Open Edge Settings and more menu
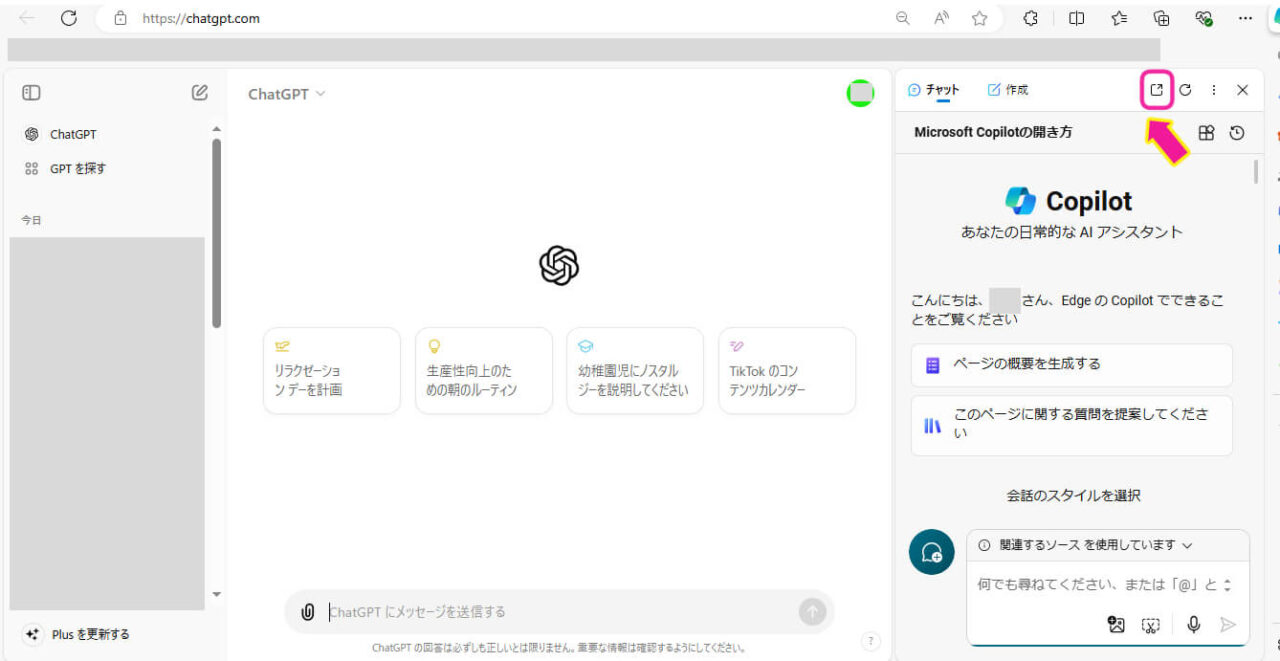1280x661 pixels. [1245, 18]
